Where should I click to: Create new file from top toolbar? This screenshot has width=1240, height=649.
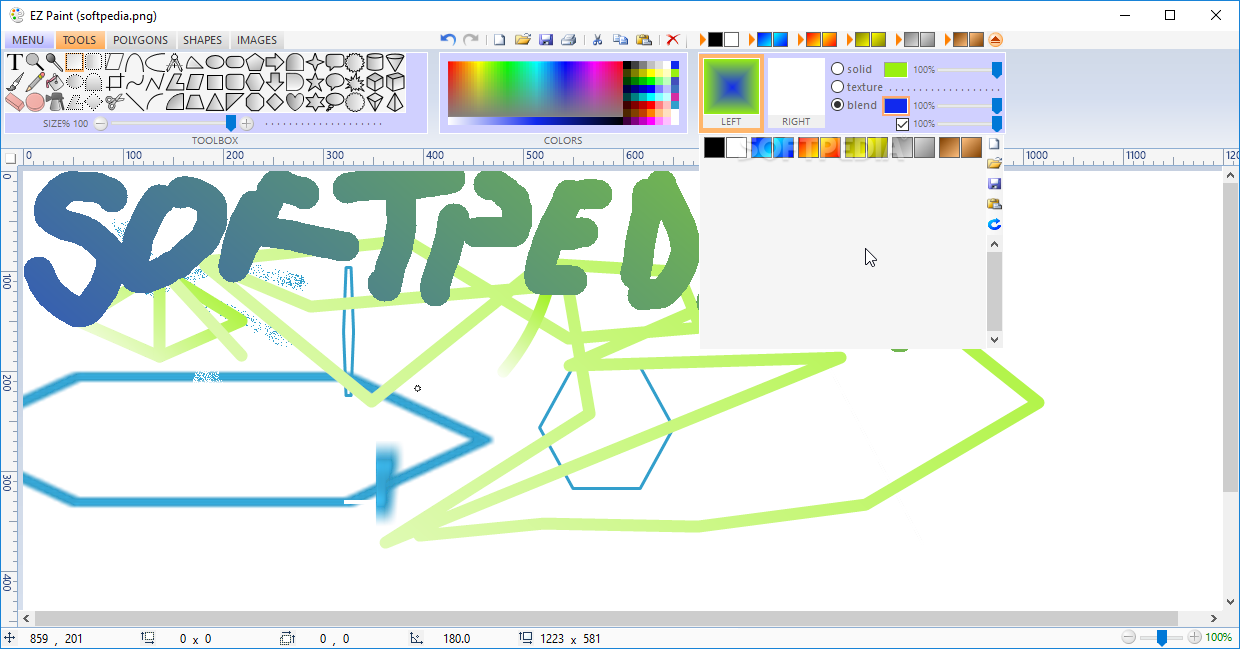(499, 40)
